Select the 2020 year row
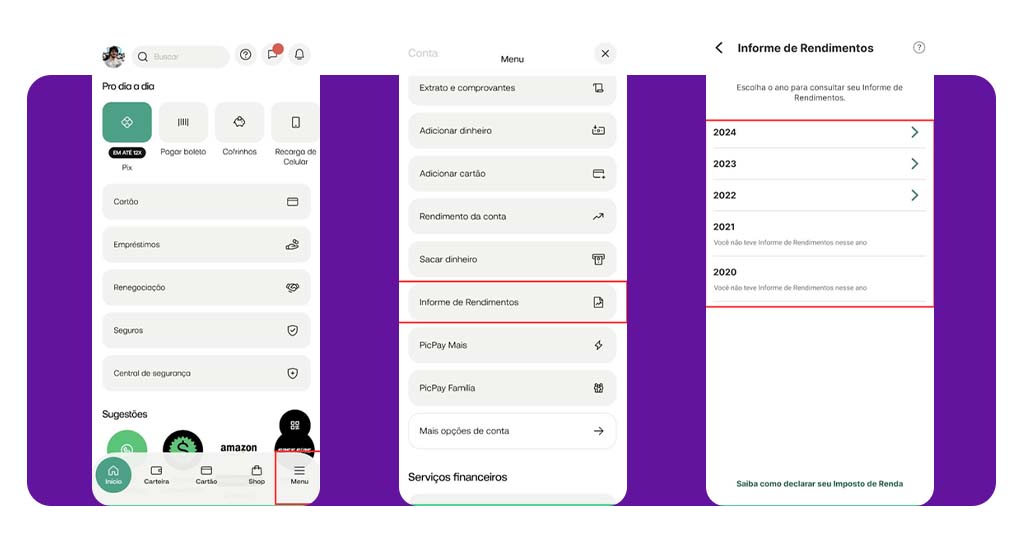 [x=820, y=279]
